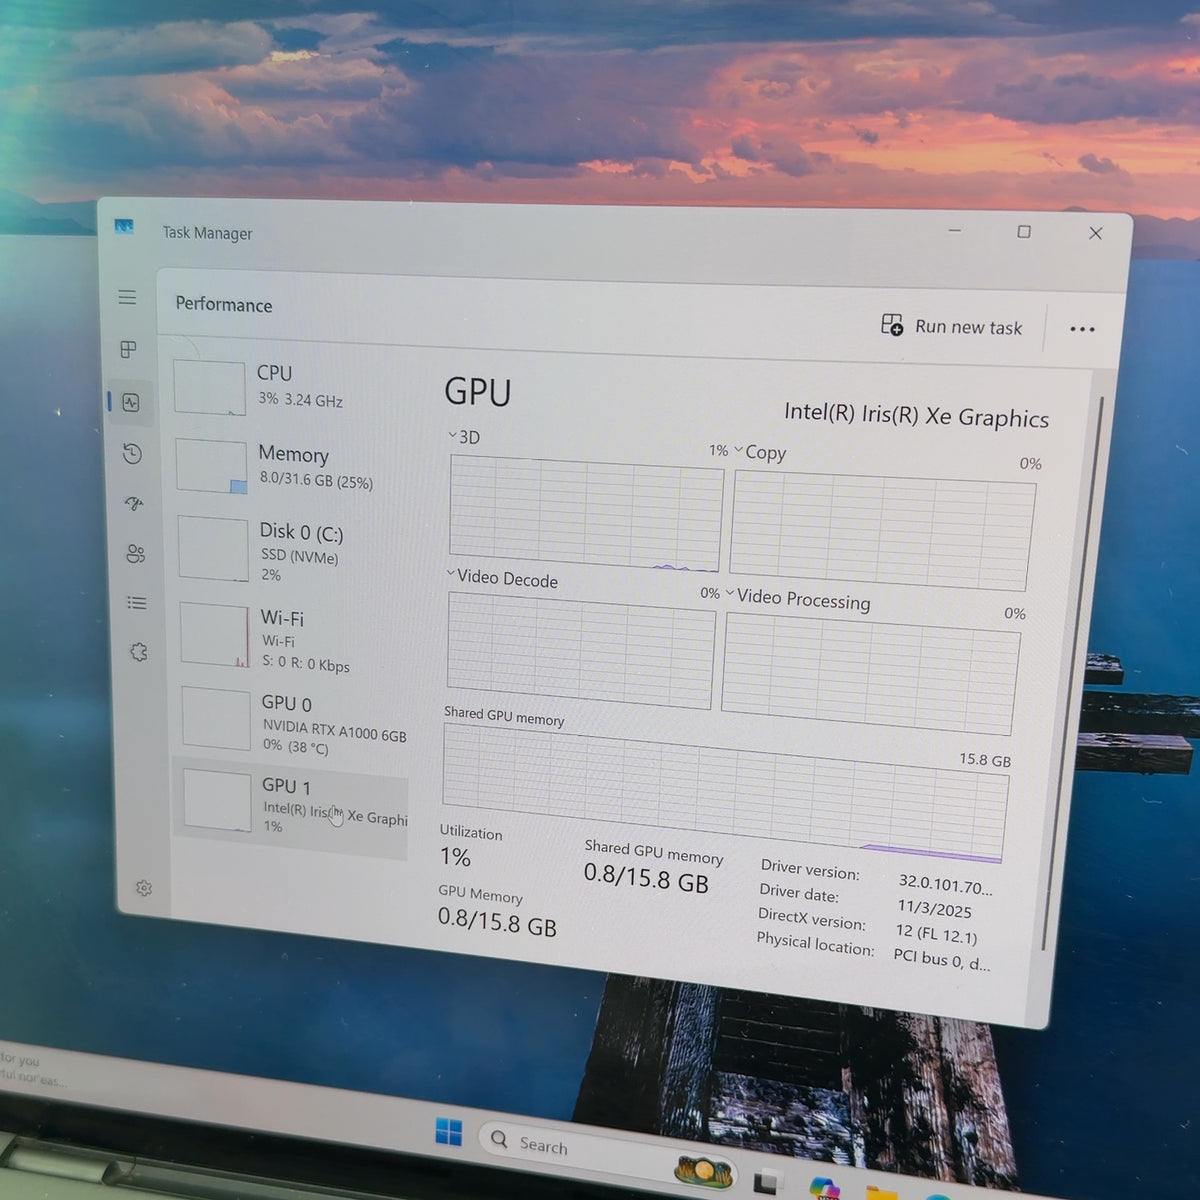Select Disk 0 (C:) entry

[x=292, y=550]
